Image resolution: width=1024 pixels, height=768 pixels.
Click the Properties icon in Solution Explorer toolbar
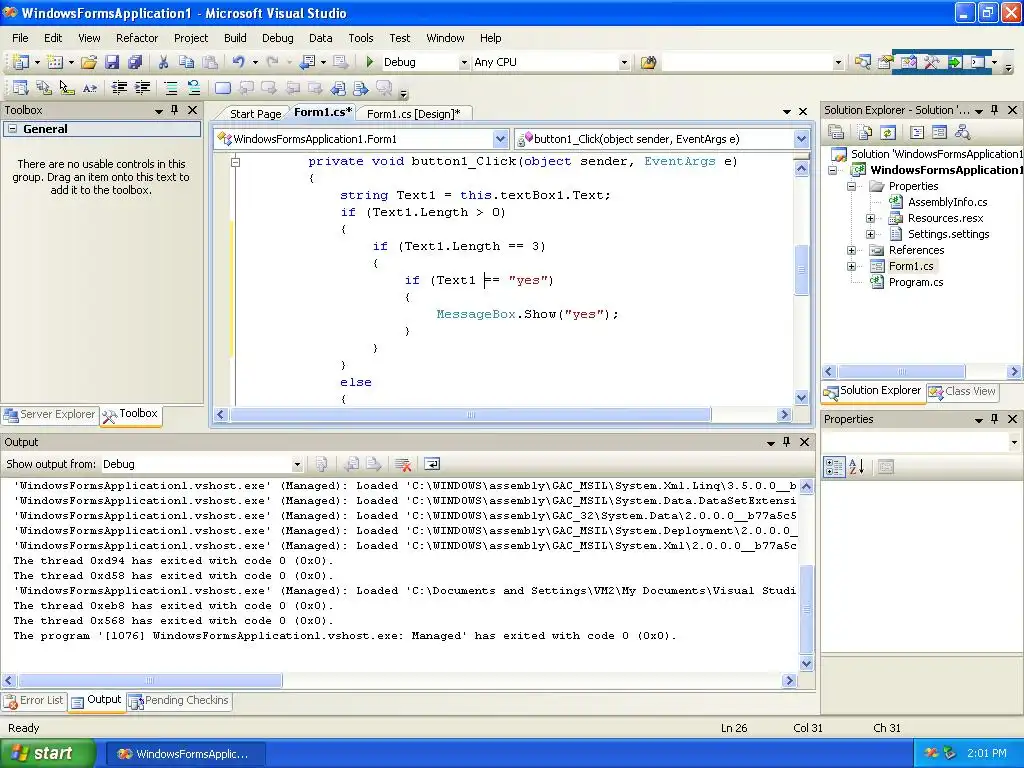pyautogui.click(x=837, y=133)
